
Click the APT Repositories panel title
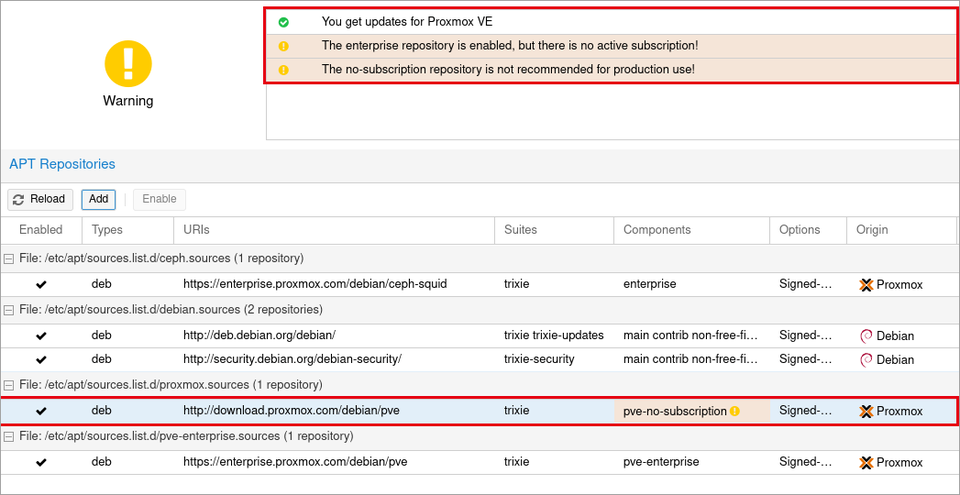[62, 164]
